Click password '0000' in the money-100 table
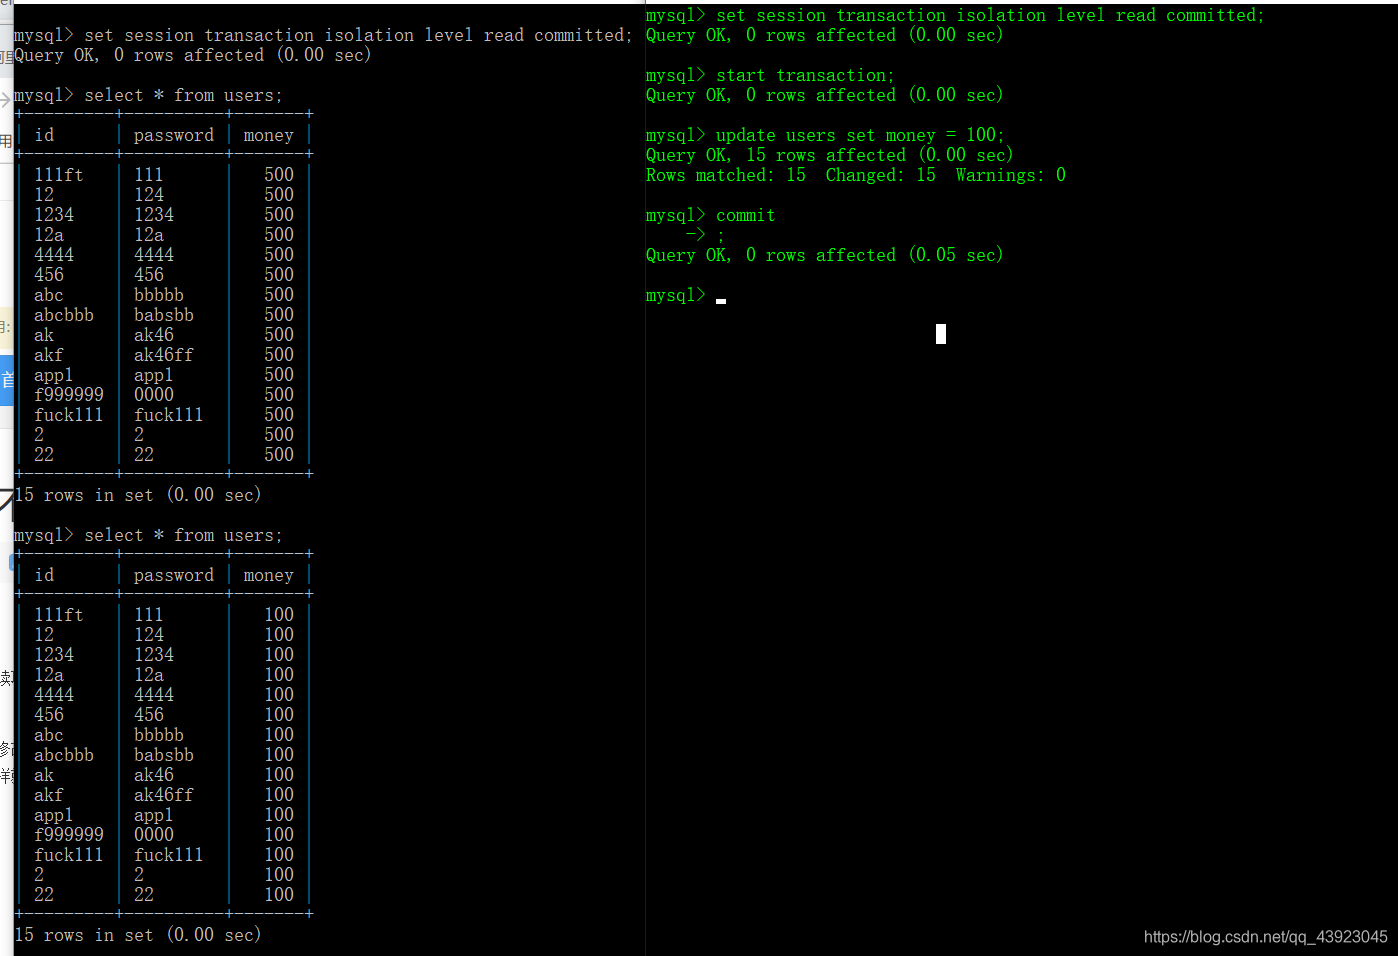 click(154, 835)
